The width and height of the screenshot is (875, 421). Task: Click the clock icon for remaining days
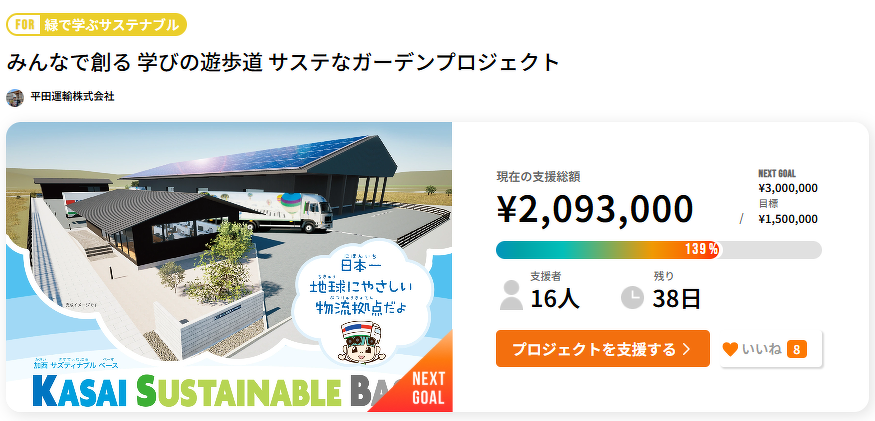(x=632, y=297)
